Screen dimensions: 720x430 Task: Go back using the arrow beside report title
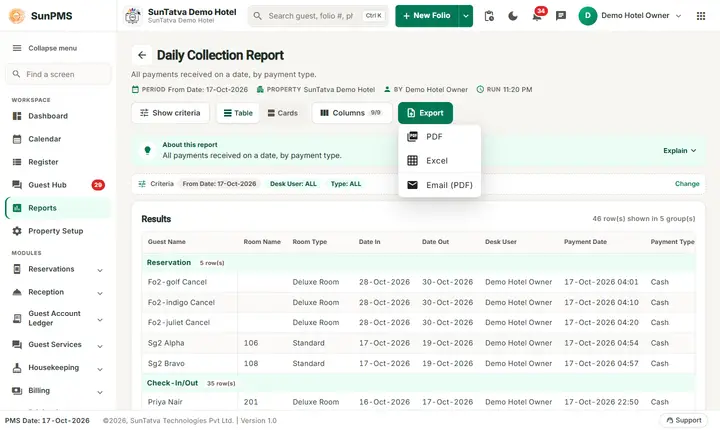click(x=142, y=55)
